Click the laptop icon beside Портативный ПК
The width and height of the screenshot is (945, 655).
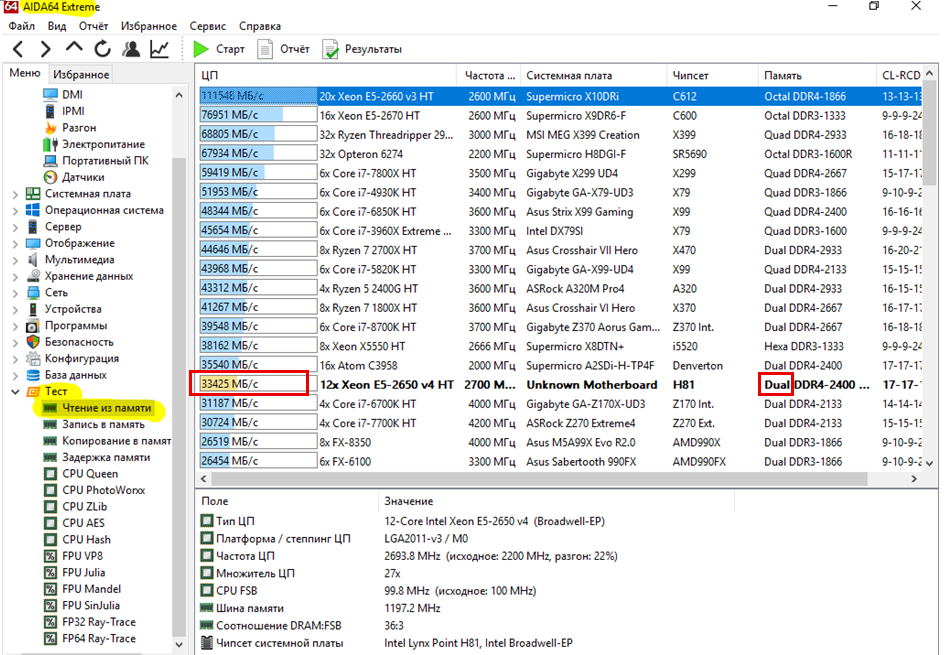coord(51,160)
